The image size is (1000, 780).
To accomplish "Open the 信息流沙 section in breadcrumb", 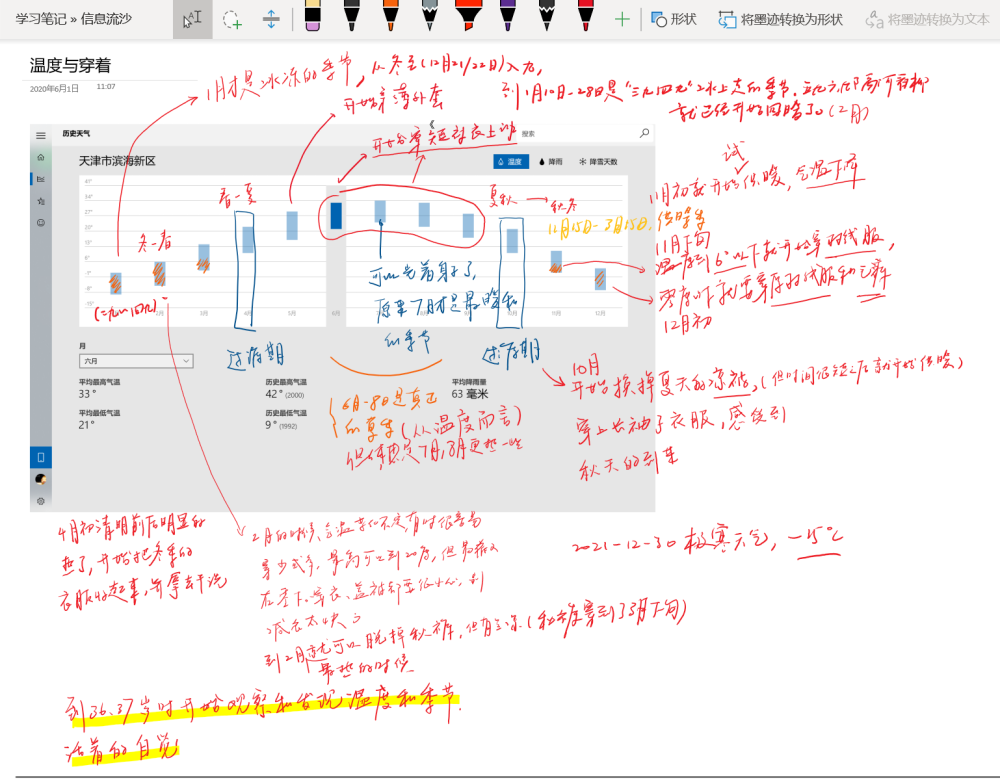I will tap(106, 18).
